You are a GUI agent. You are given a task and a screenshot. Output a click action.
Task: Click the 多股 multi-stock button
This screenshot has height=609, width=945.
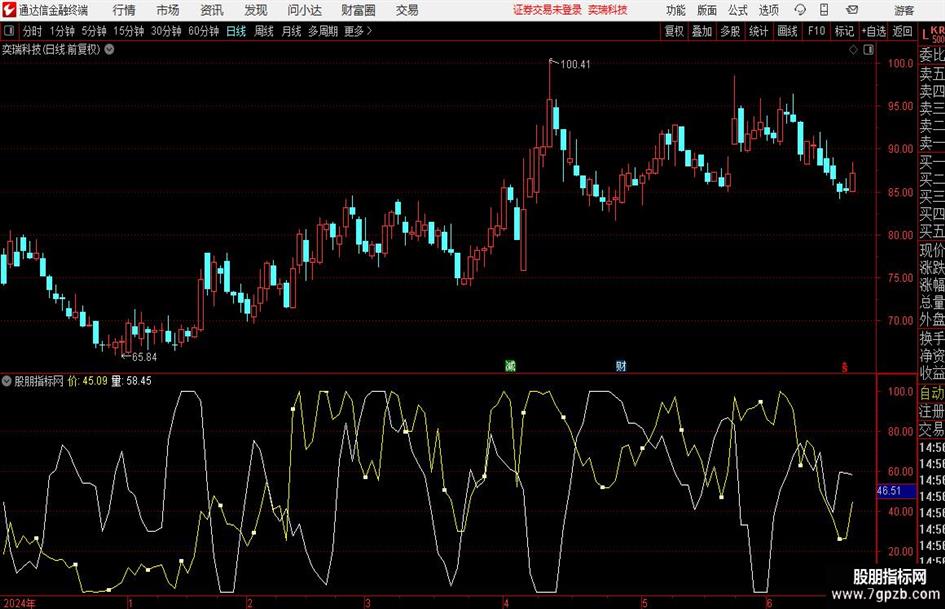click(x=730, y=31)
